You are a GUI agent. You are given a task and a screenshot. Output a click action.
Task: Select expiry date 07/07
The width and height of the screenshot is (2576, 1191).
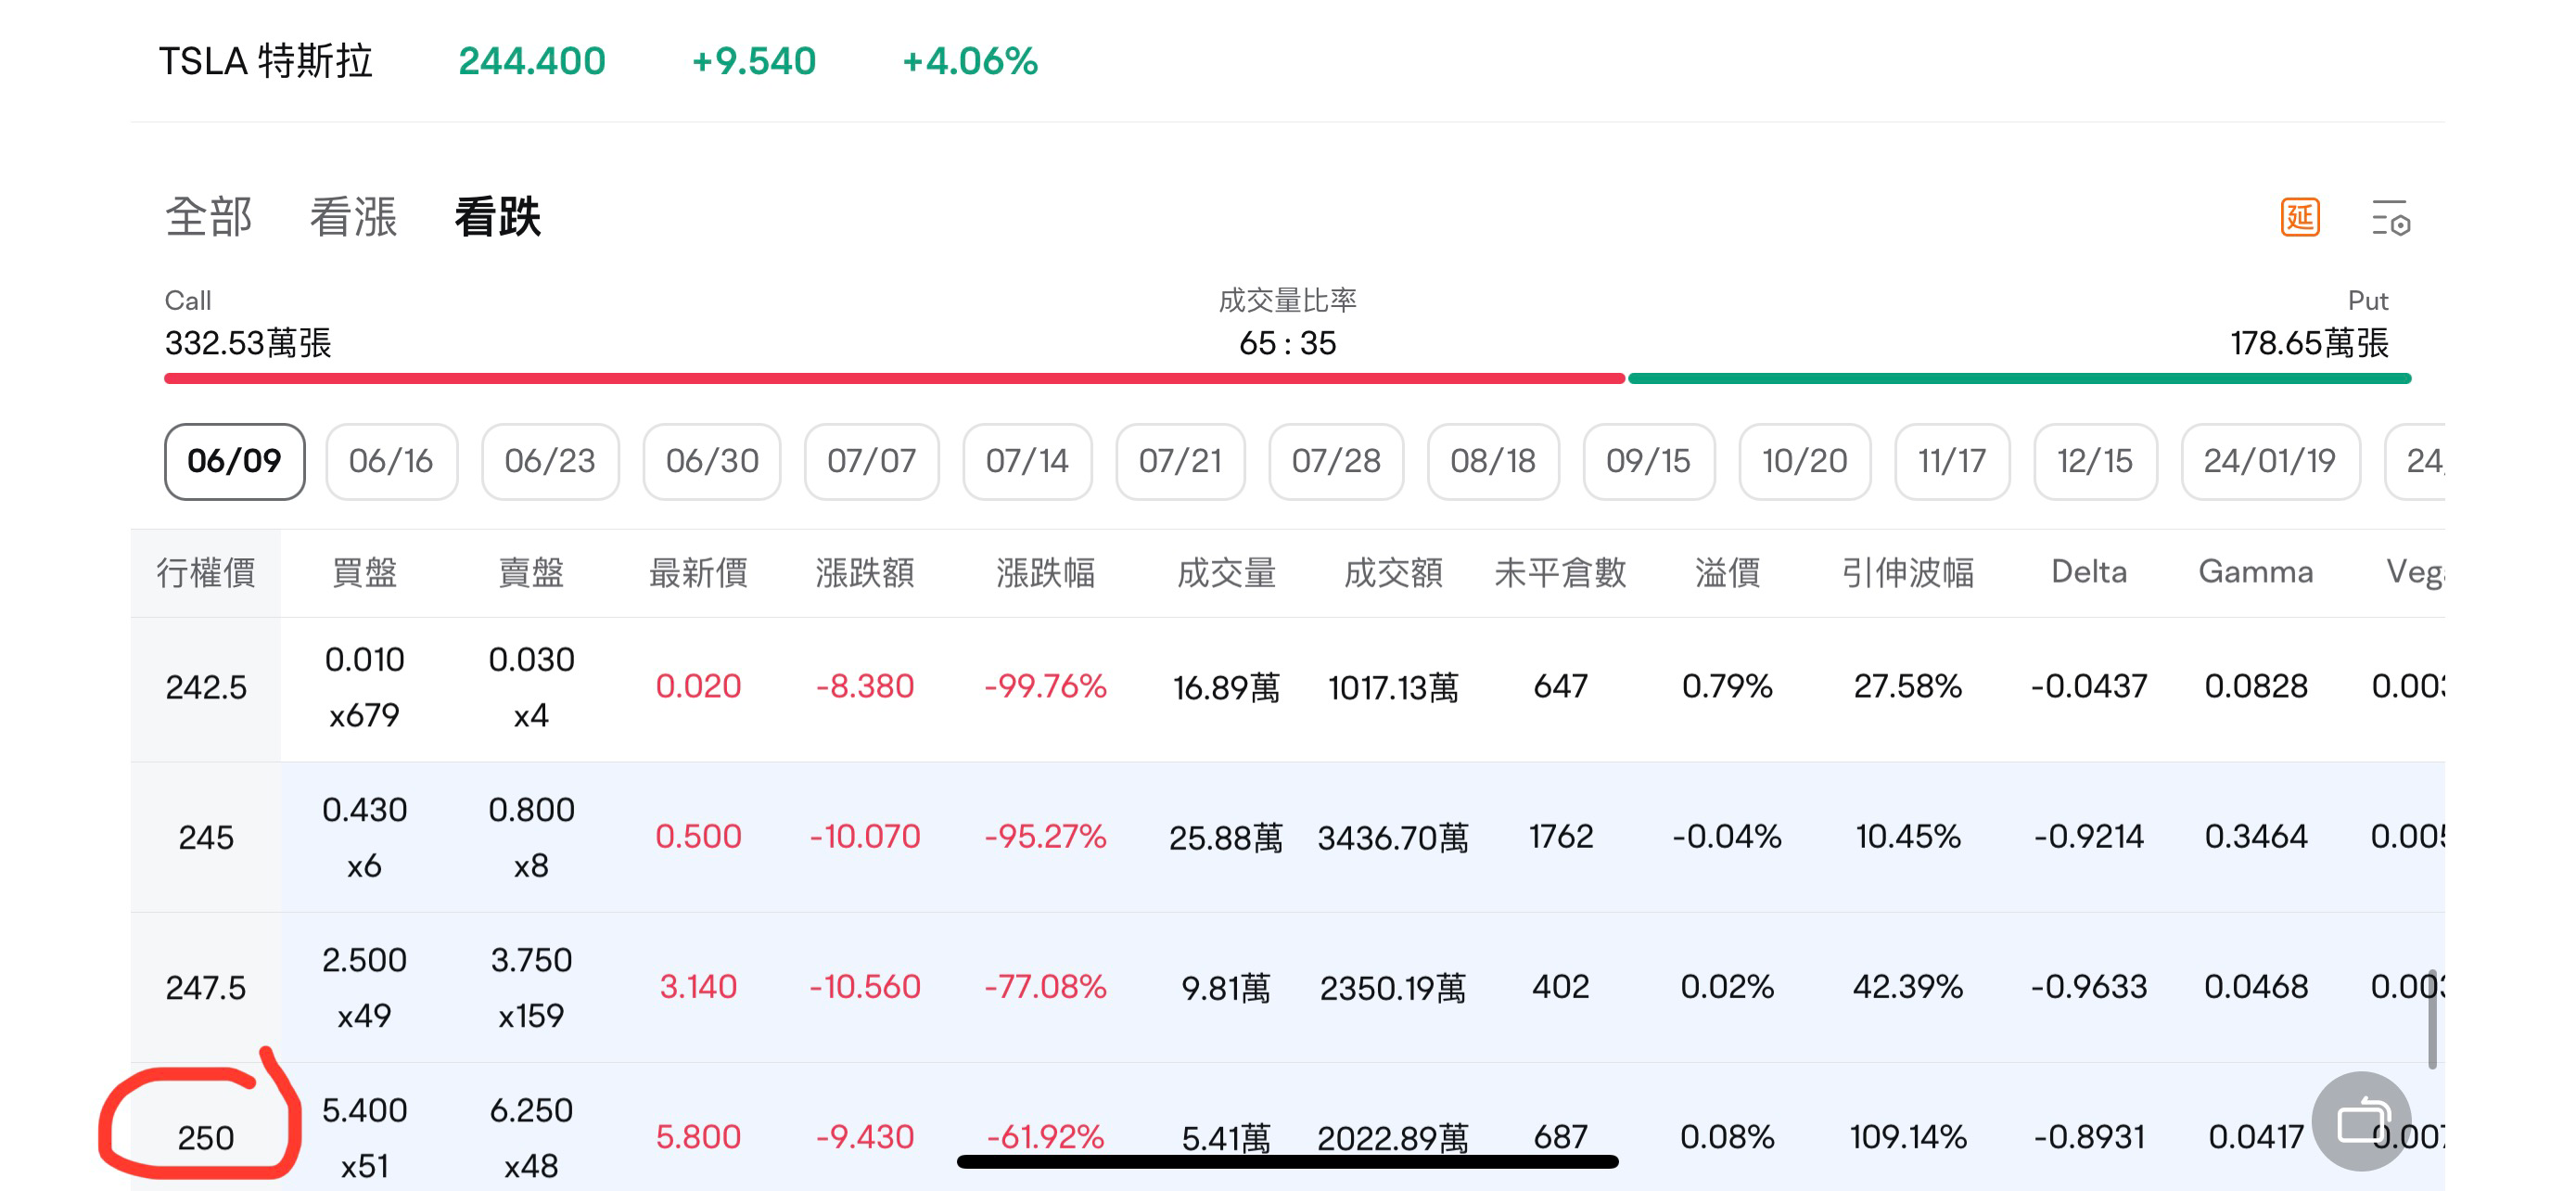871,461
